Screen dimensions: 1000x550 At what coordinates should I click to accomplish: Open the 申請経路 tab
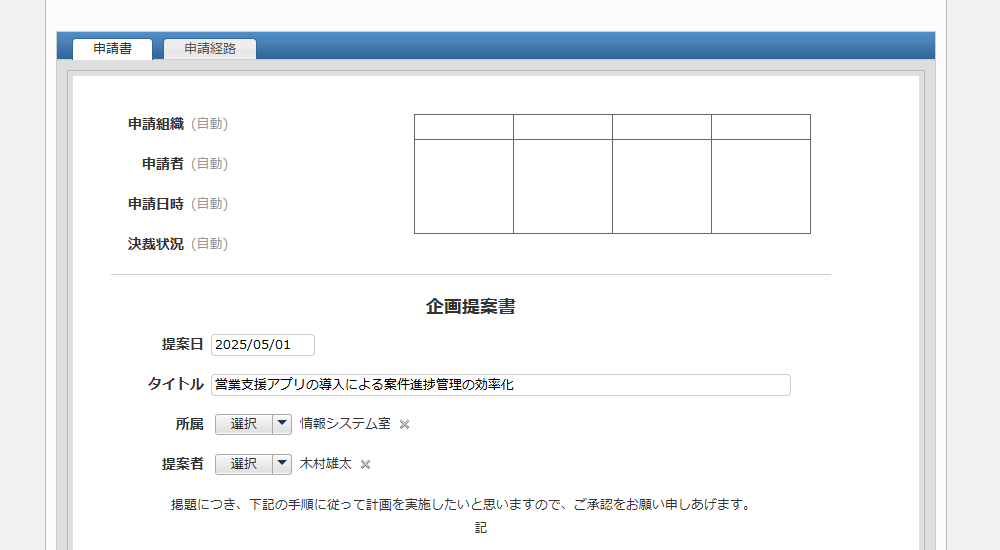point(210,48)
